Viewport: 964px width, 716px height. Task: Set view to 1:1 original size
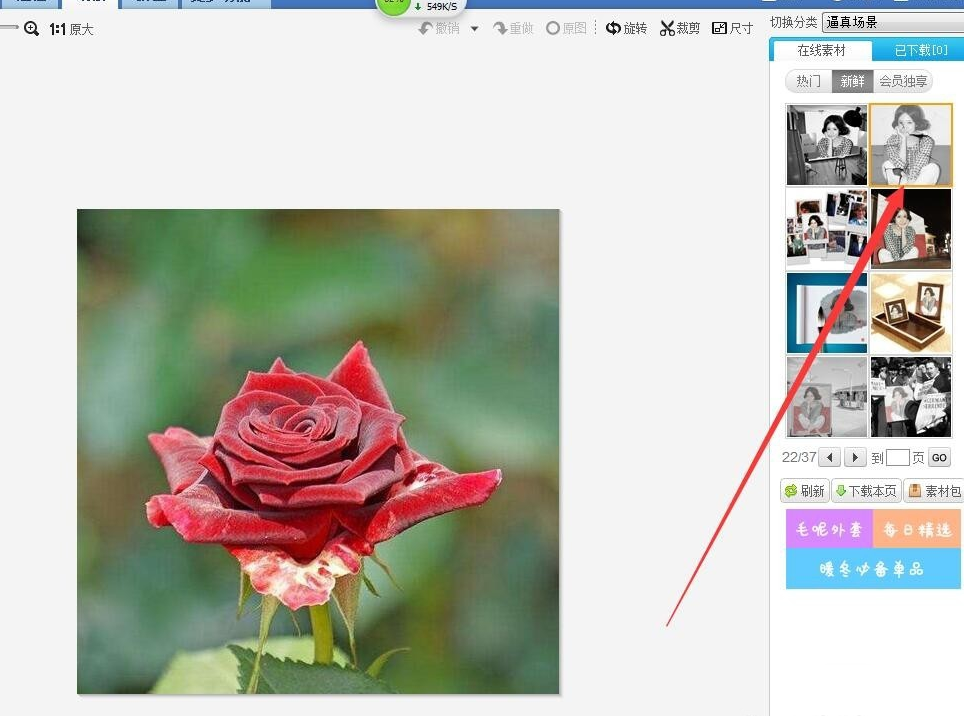pyautogui.click(x=71, y=29)
